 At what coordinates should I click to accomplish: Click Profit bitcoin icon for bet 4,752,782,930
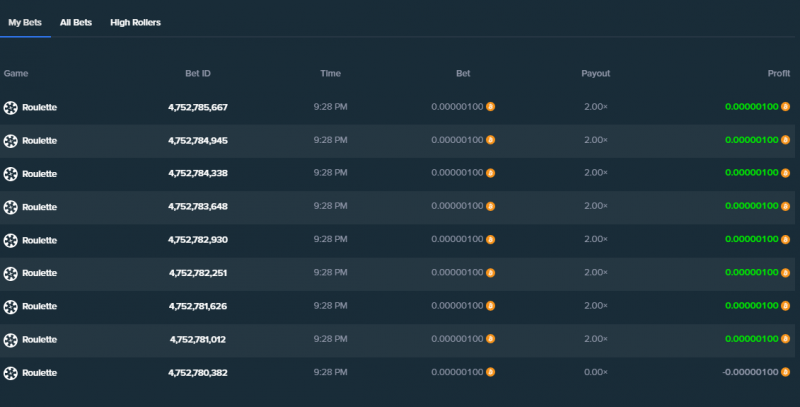786,239
